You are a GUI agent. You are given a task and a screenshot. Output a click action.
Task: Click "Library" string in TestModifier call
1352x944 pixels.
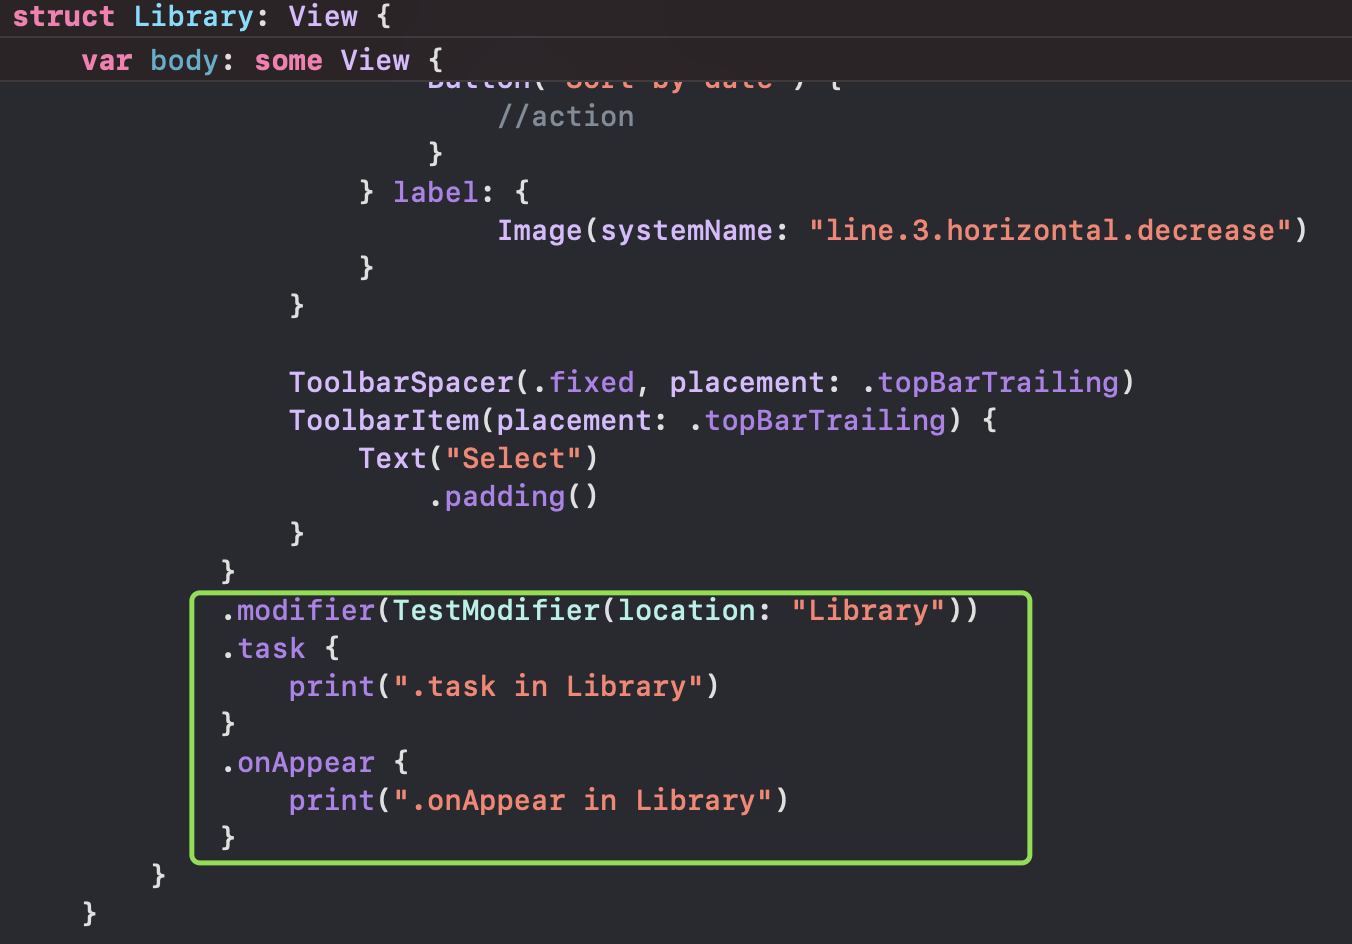click(x=868, y=610)
